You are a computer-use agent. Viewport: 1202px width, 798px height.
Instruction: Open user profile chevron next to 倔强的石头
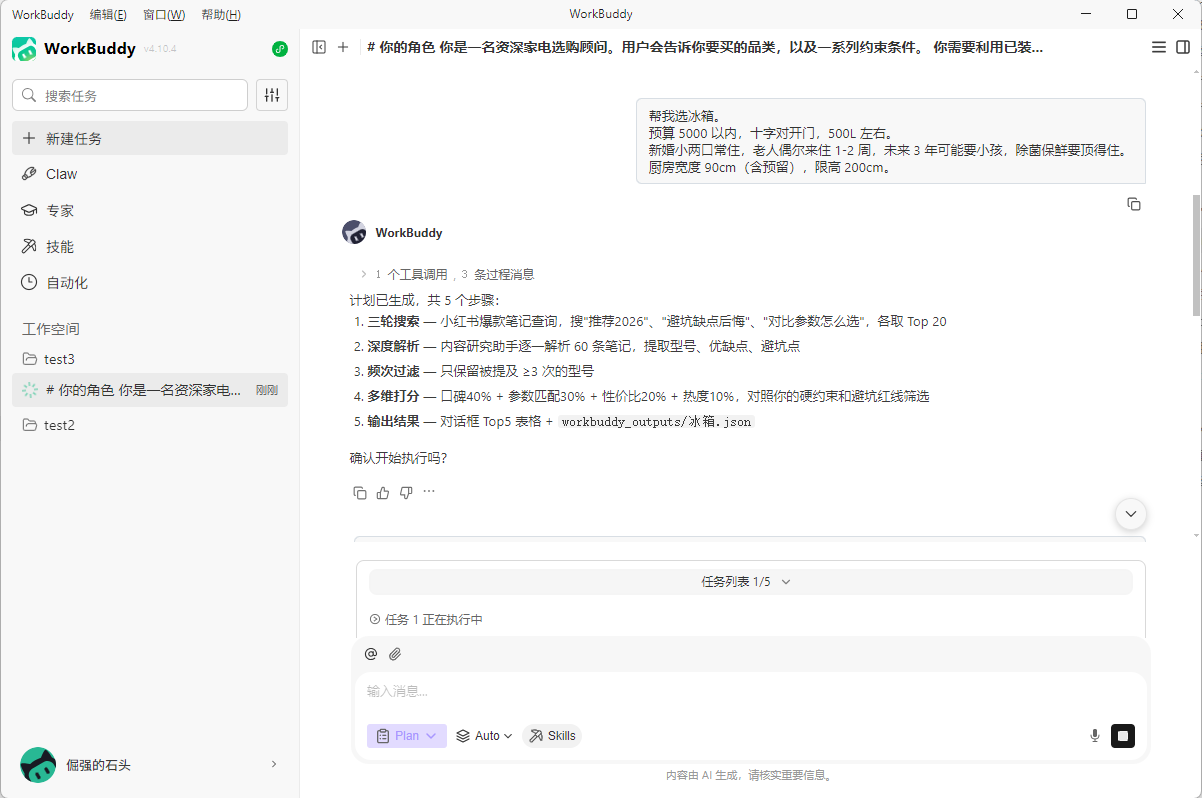(274, 765)
